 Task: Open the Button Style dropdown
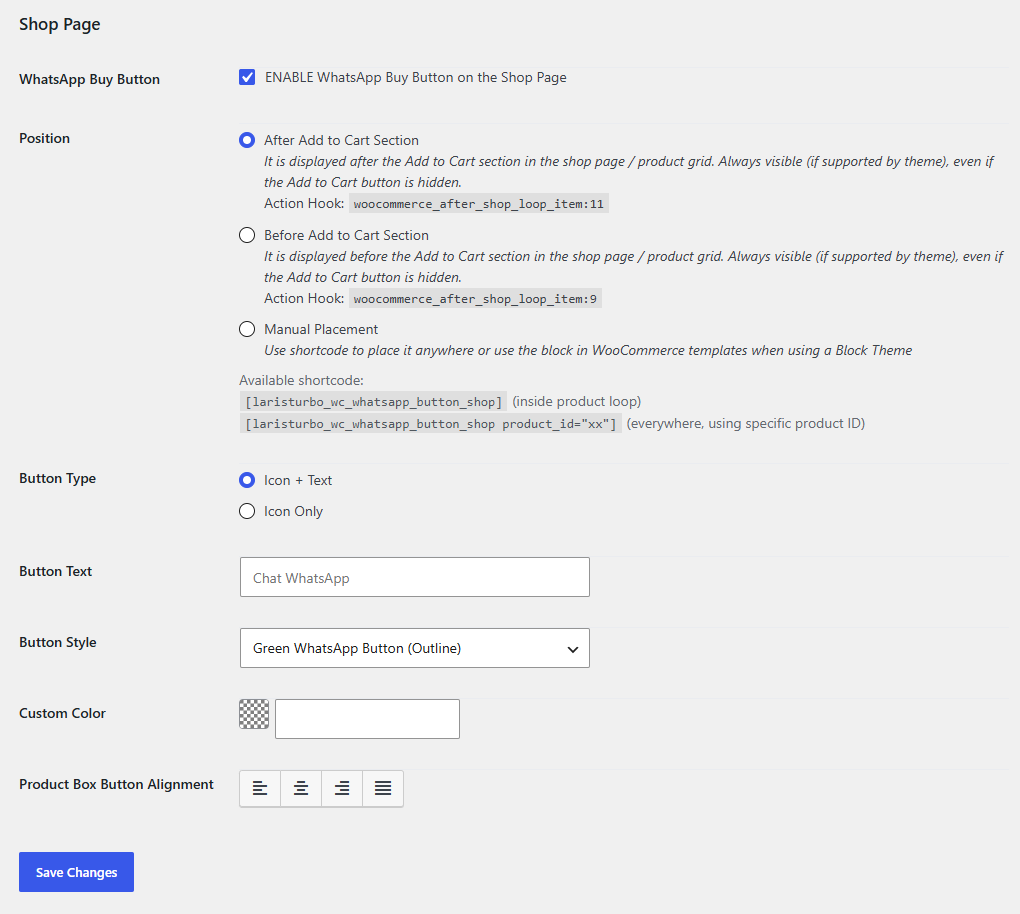click(x=415, y=648)
